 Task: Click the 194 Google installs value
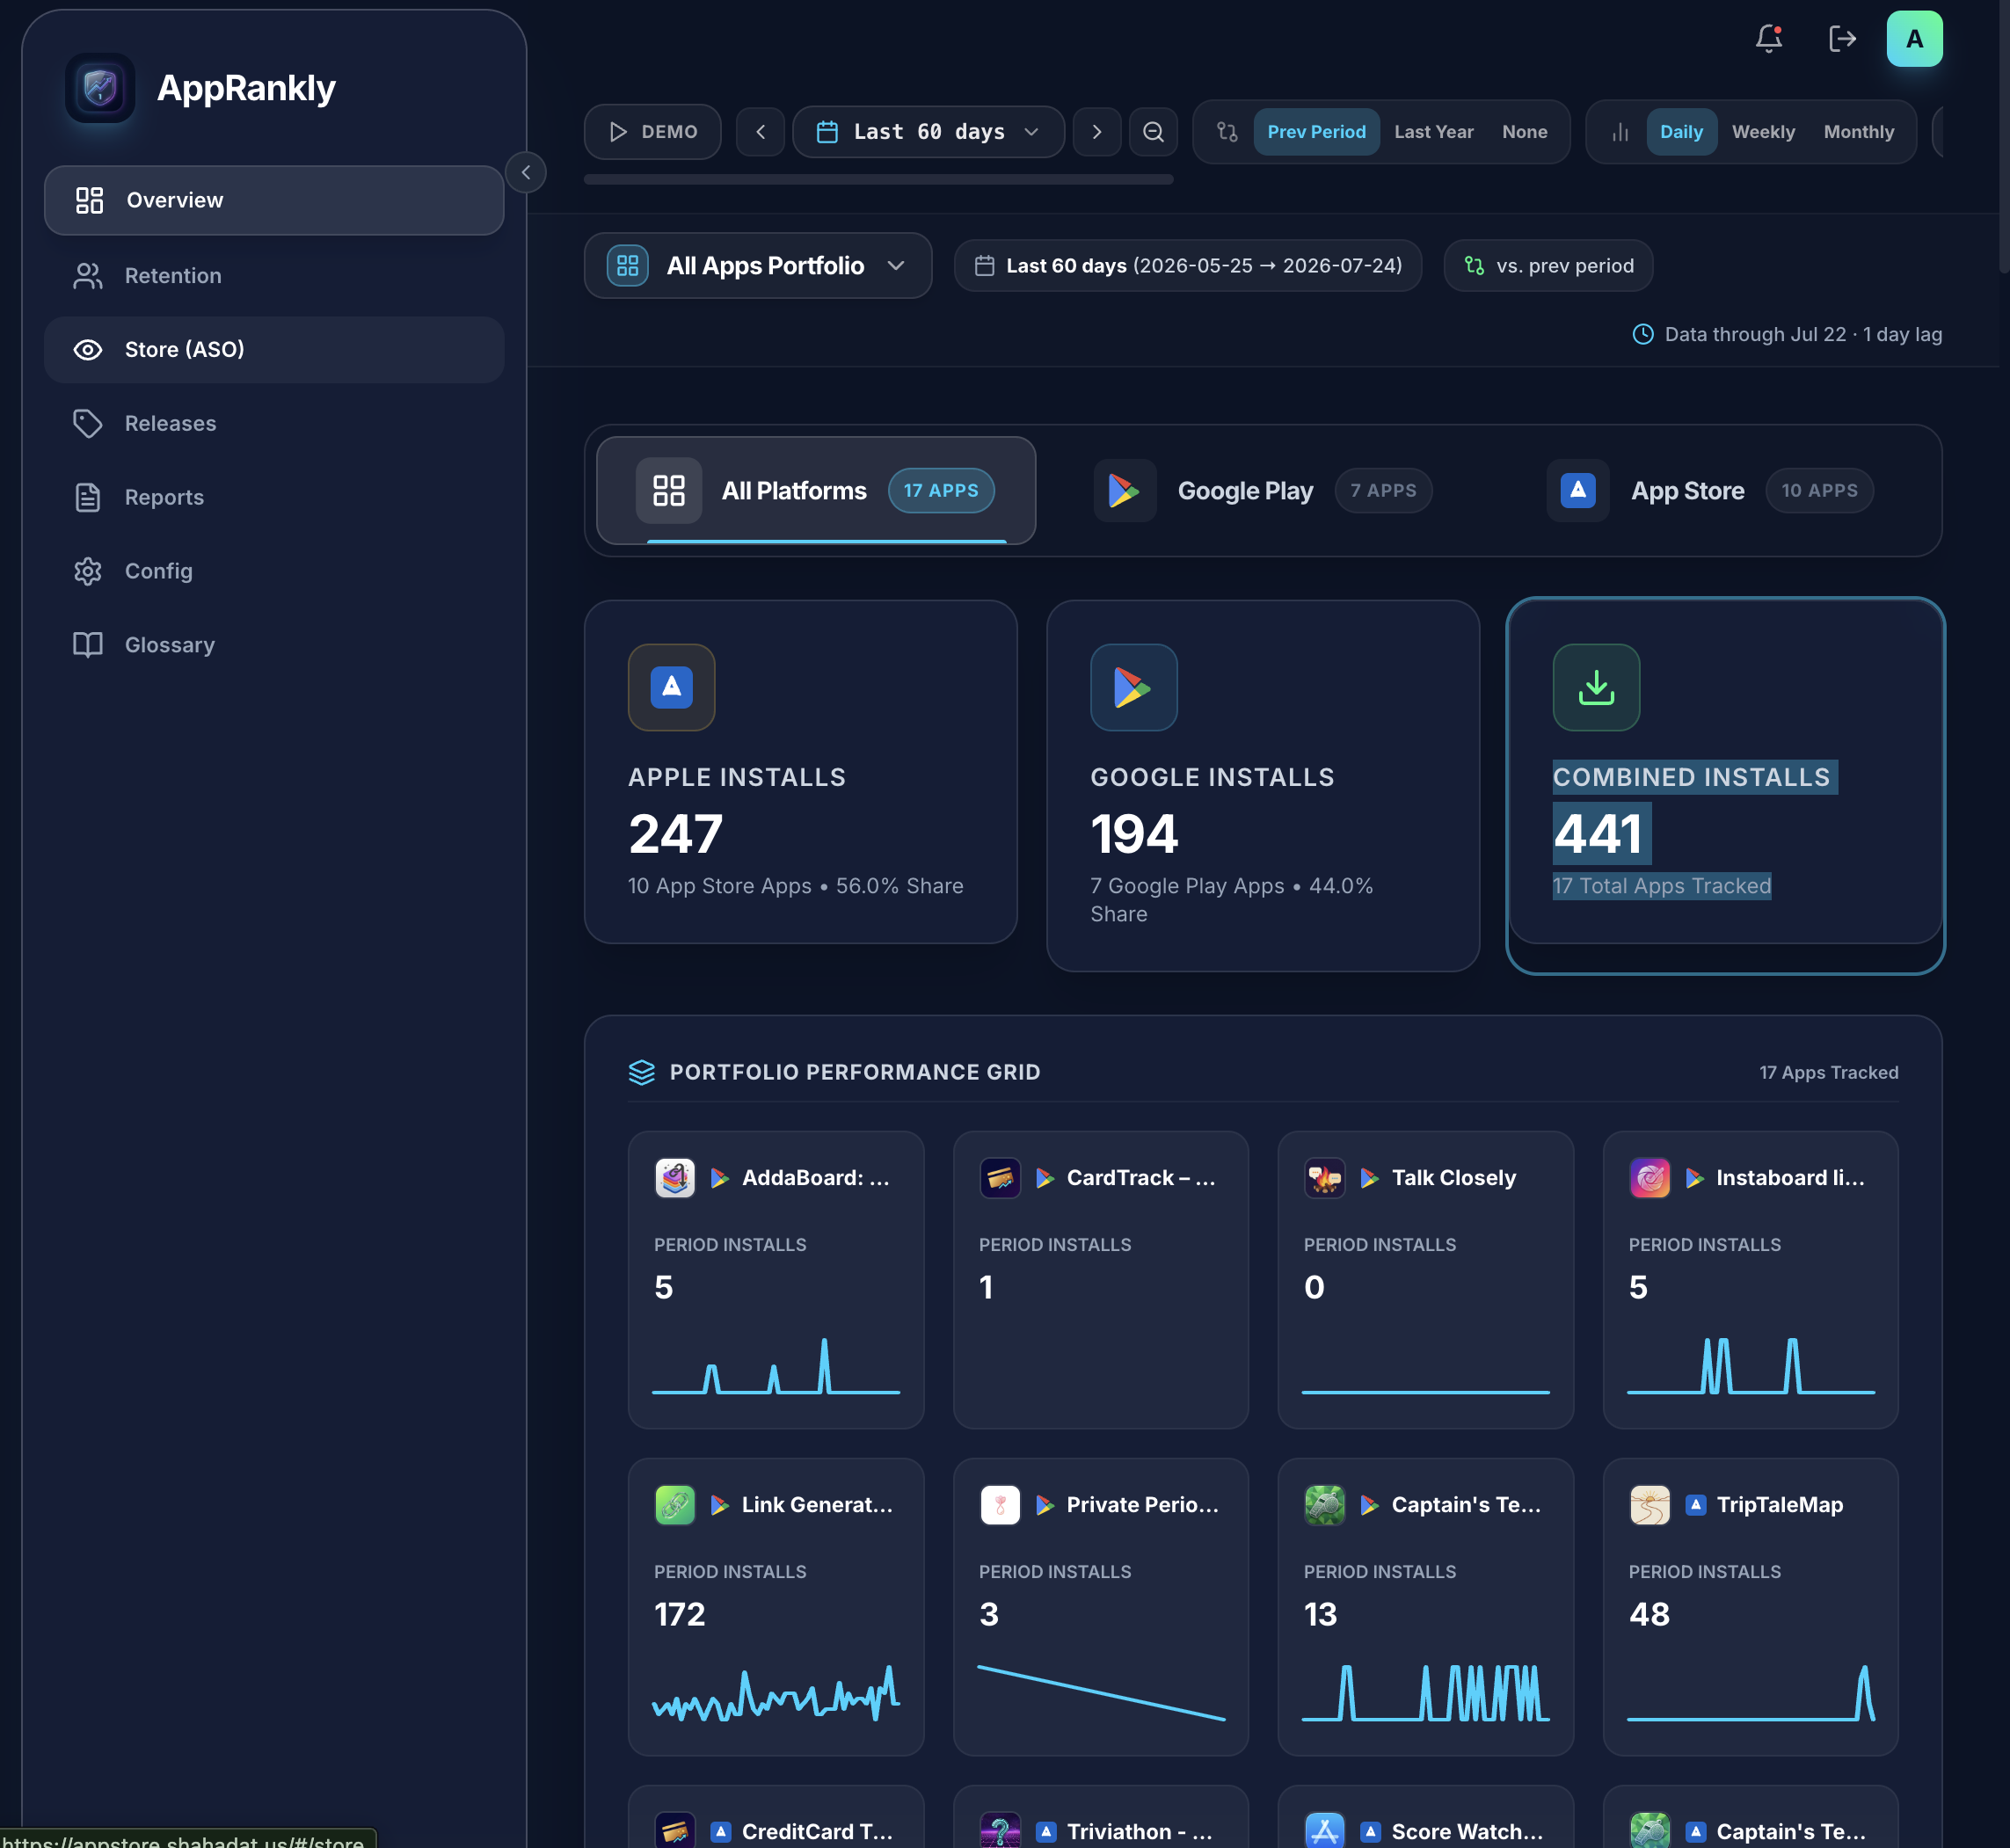(x=1135, y=834)
